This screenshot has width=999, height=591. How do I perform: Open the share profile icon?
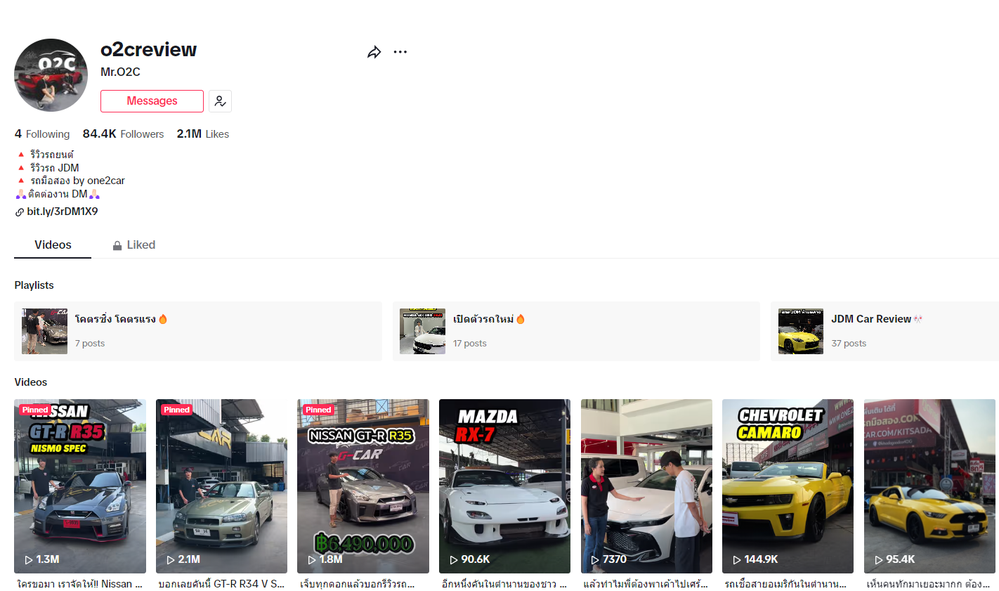(x=374, y=51)
